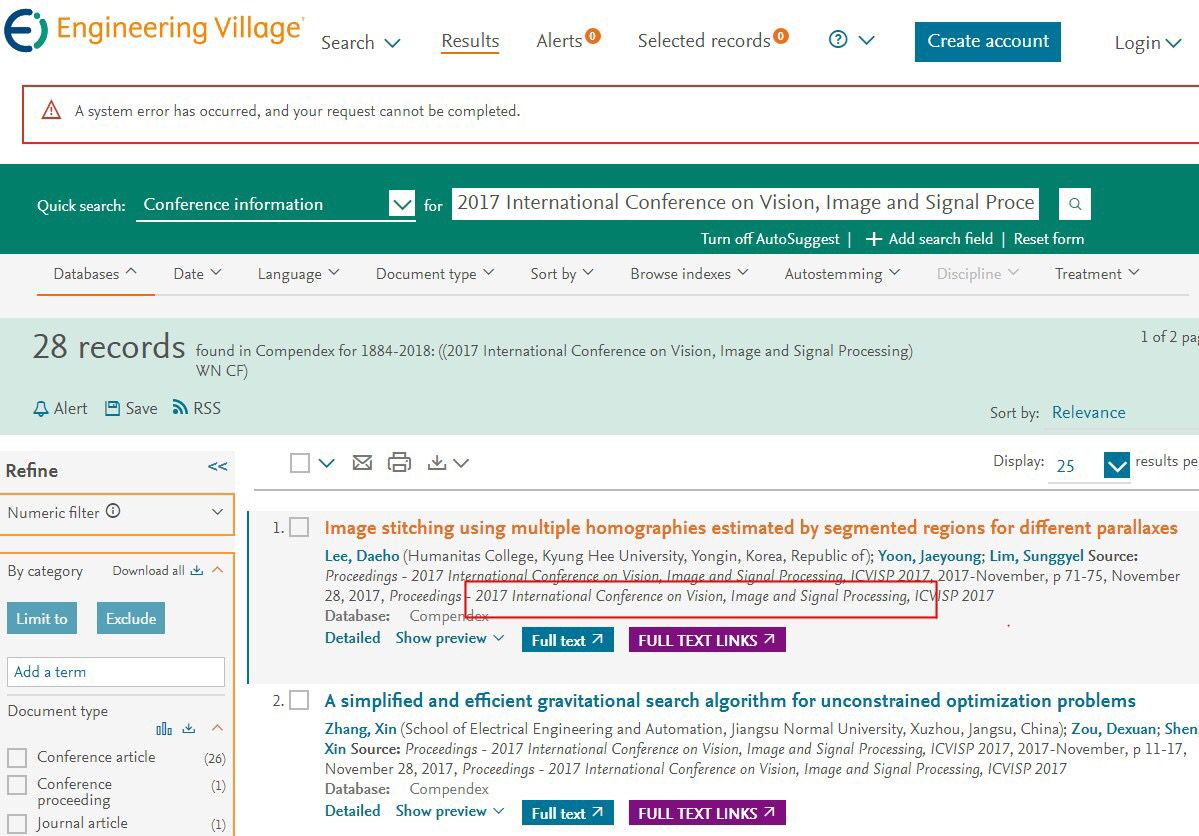Viewport: 1199px width, 836px height.
Task: Expand the Numeric filter section
Action: (217, 512)
